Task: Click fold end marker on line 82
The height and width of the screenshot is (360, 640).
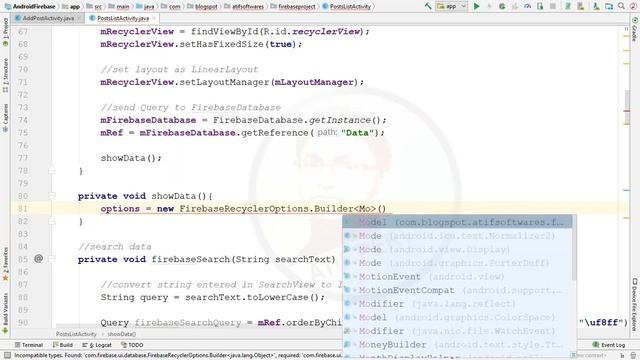Action: coord(52,221)
